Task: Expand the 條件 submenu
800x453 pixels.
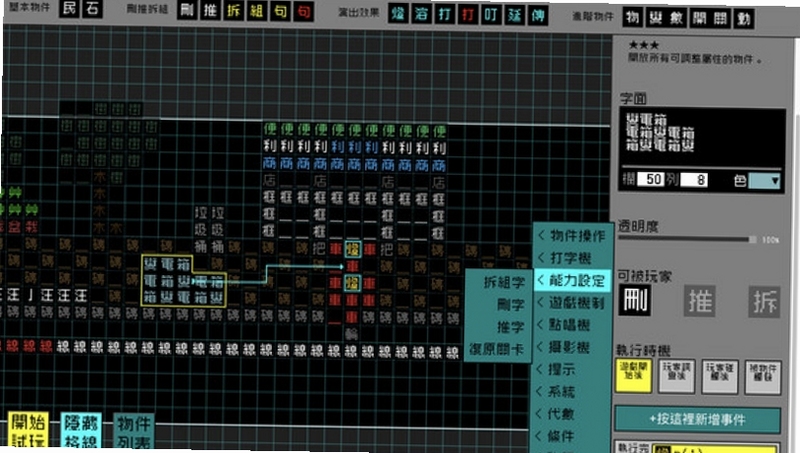Action: 571,436
